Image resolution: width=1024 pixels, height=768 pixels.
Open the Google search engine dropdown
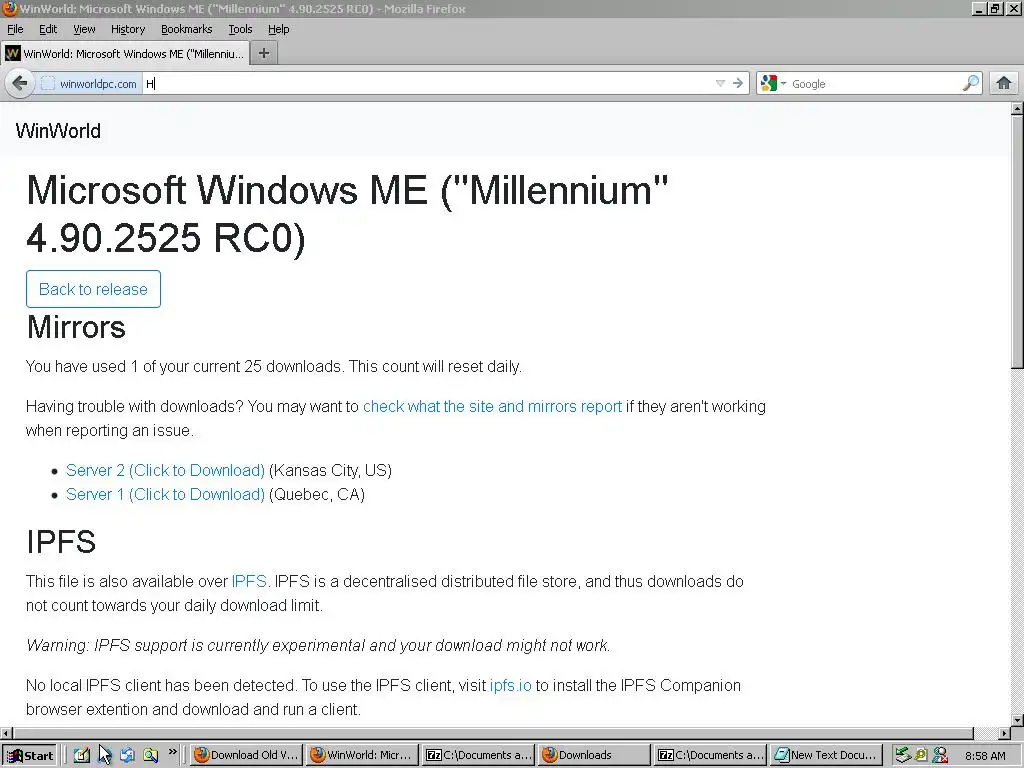[773, 84]
